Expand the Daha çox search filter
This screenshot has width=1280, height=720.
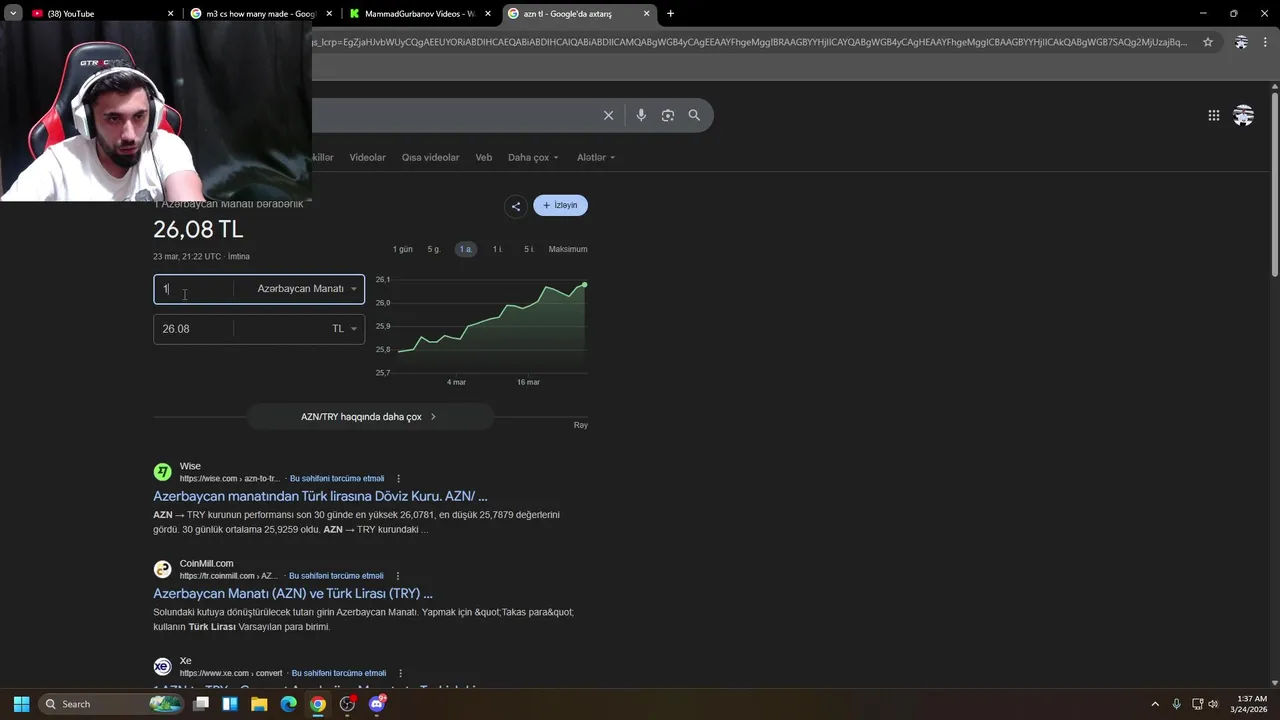click(533, 157)
